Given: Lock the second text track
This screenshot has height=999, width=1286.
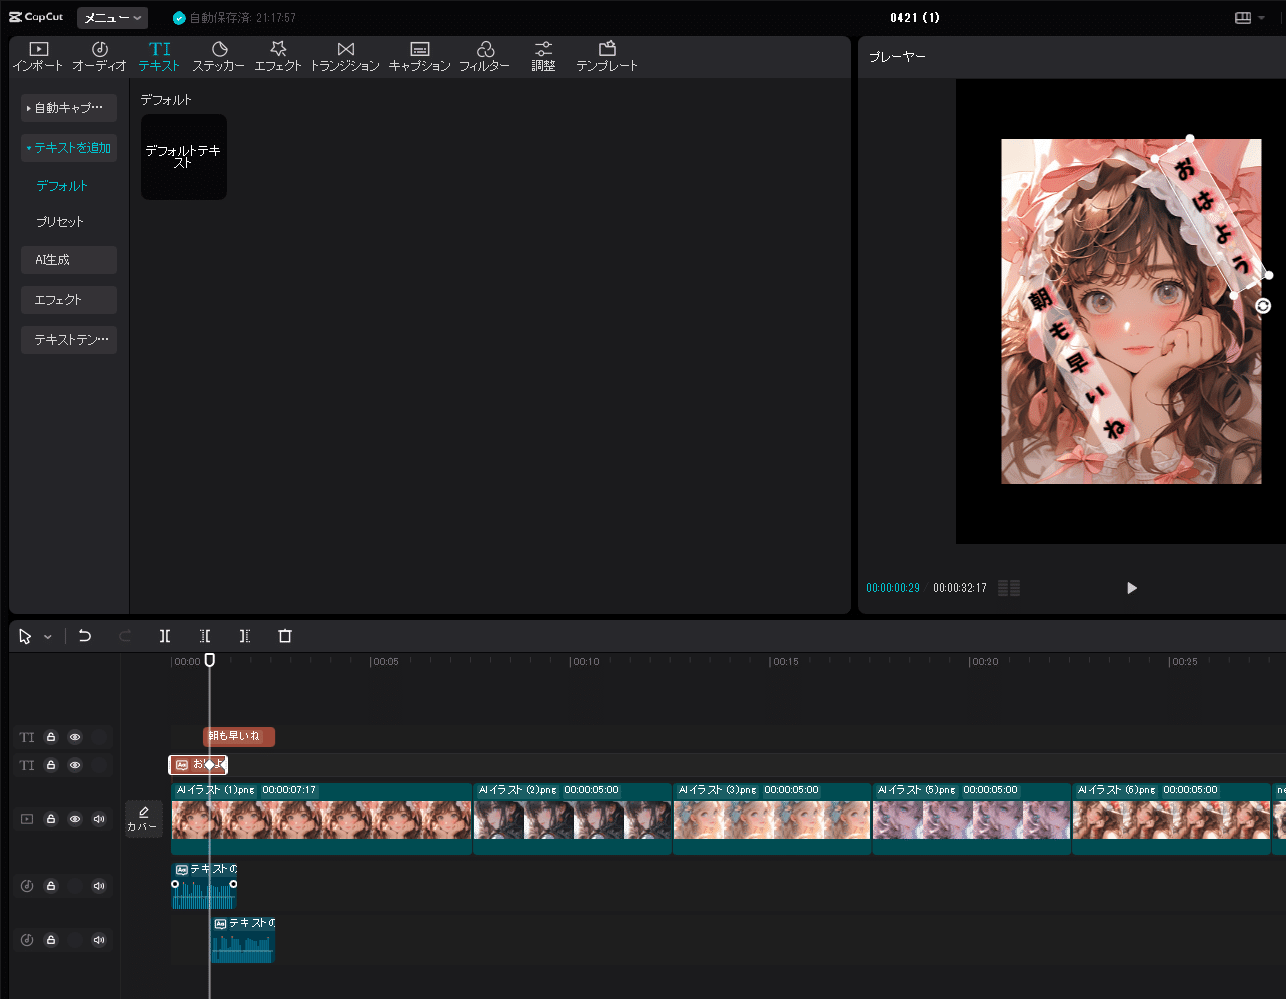Looking at the screenshot, I should [51, 765].
